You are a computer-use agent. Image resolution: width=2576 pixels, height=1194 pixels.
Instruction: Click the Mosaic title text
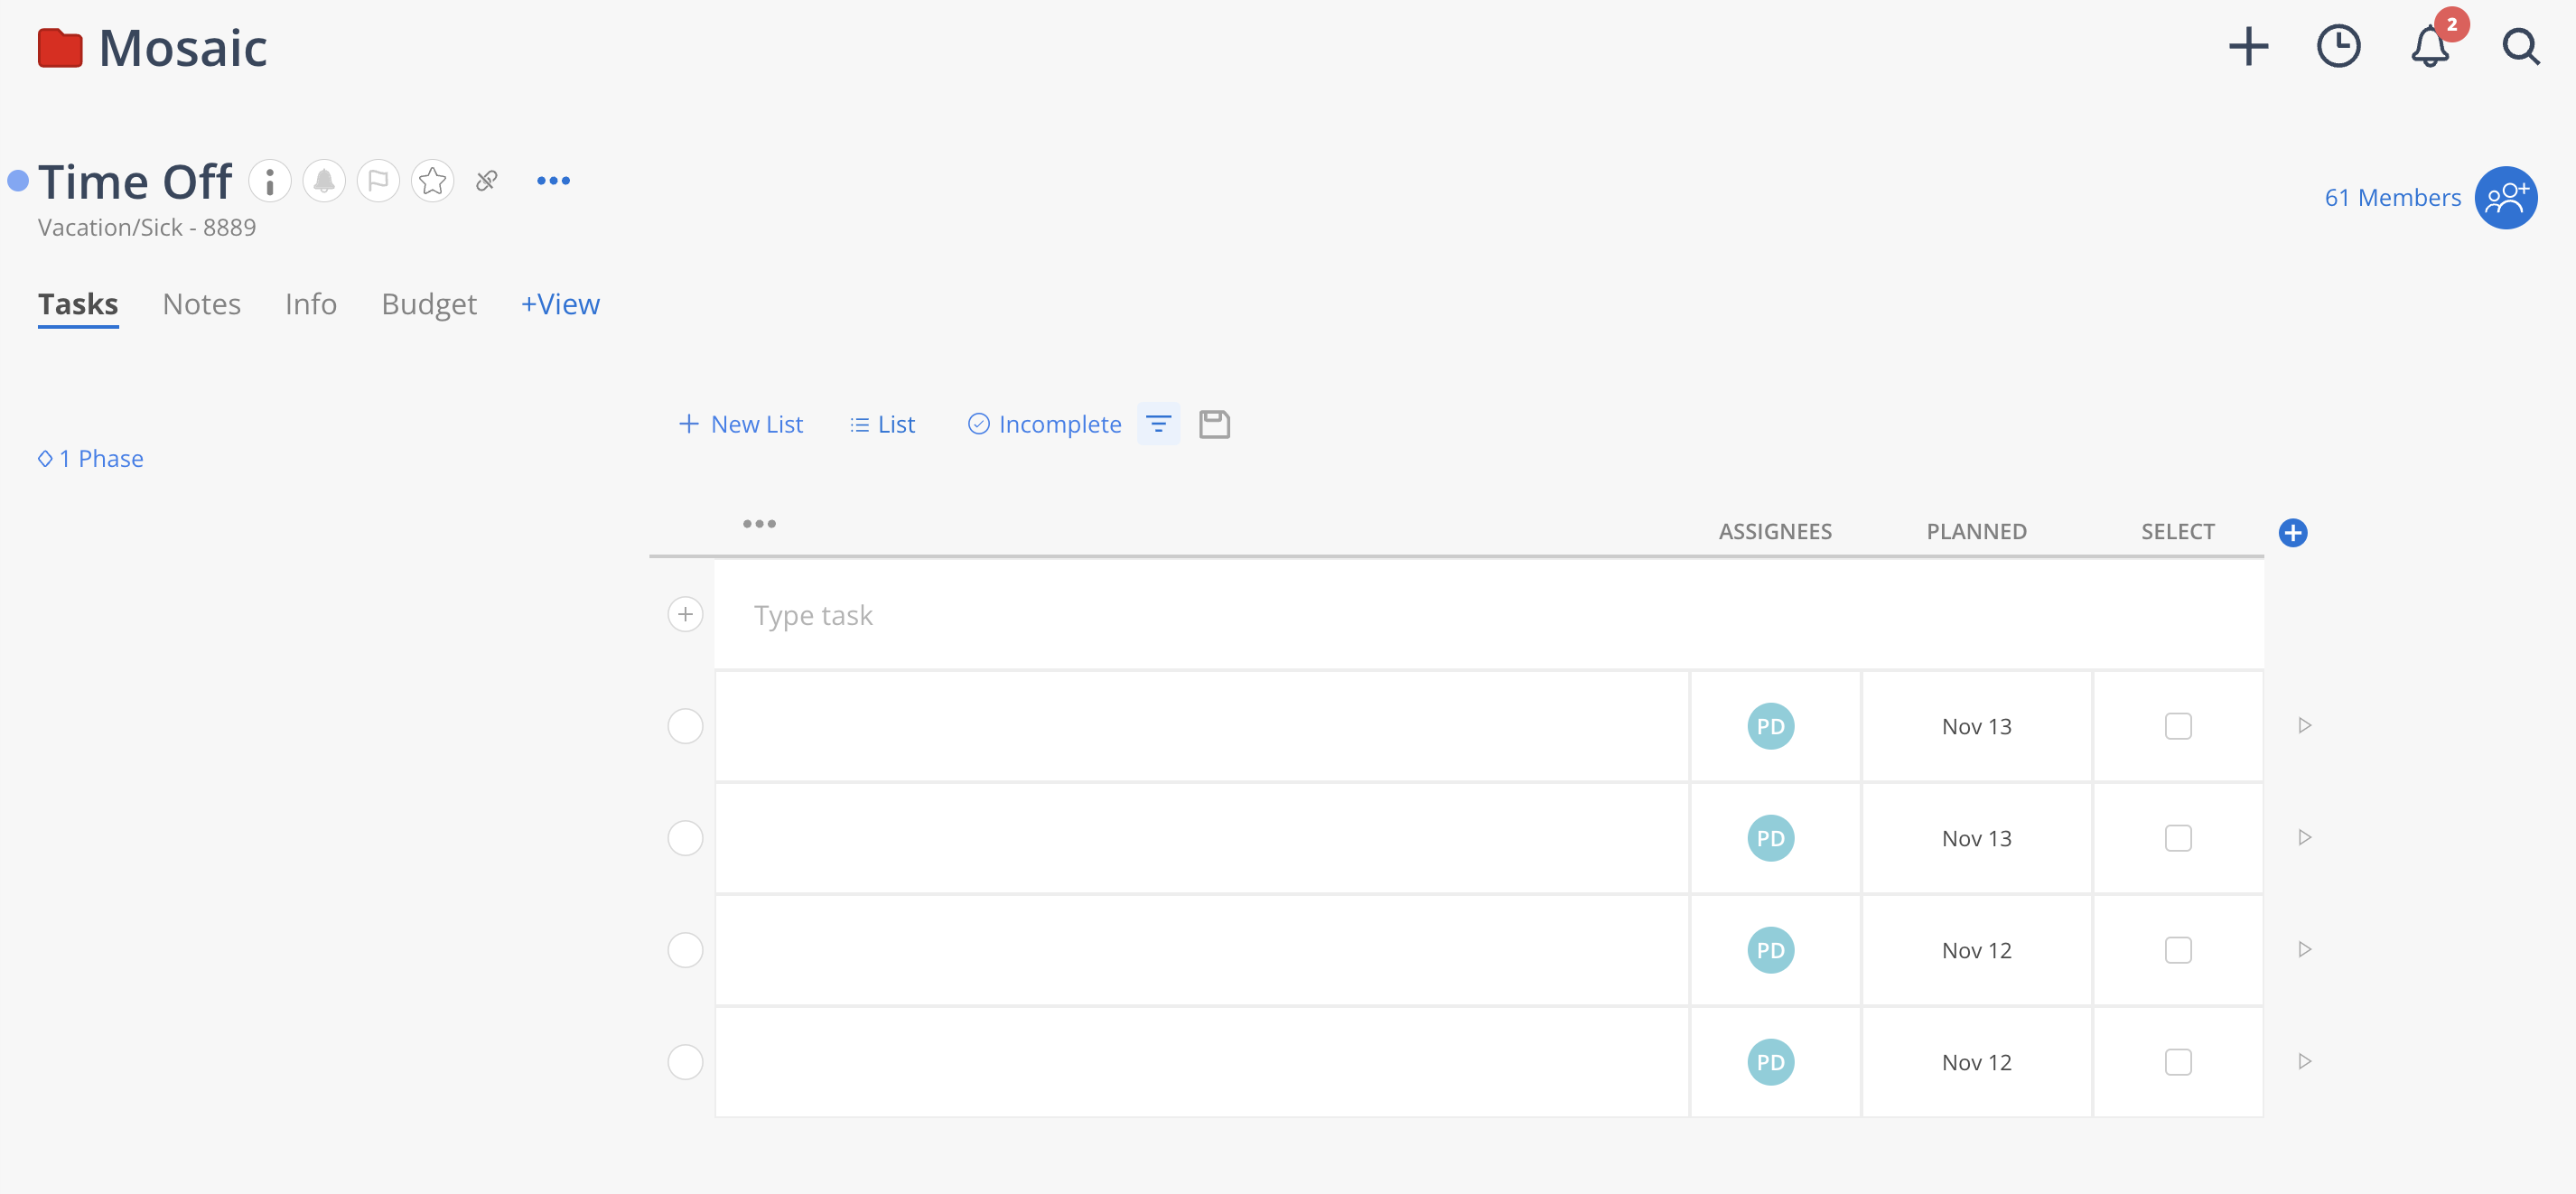coord(183,48)
